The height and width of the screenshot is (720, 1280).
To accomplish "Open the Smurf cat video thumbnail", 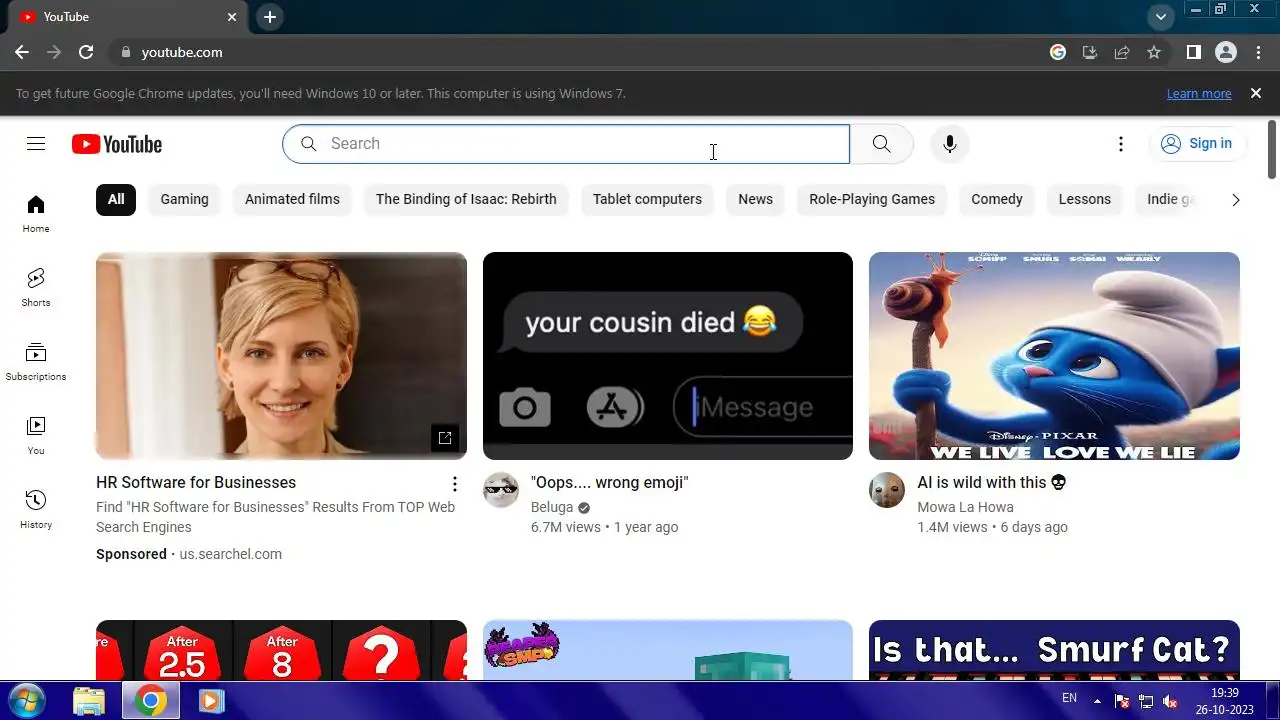I will pyautogui.click(x=1054, y=356).
